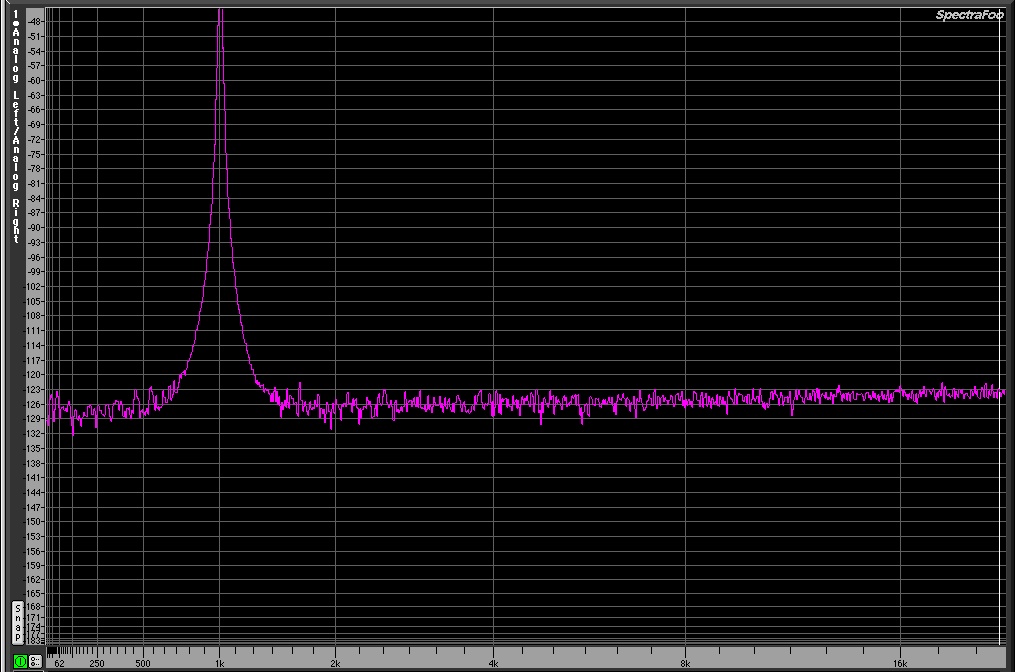Click the -90 dB scale label

35,227
